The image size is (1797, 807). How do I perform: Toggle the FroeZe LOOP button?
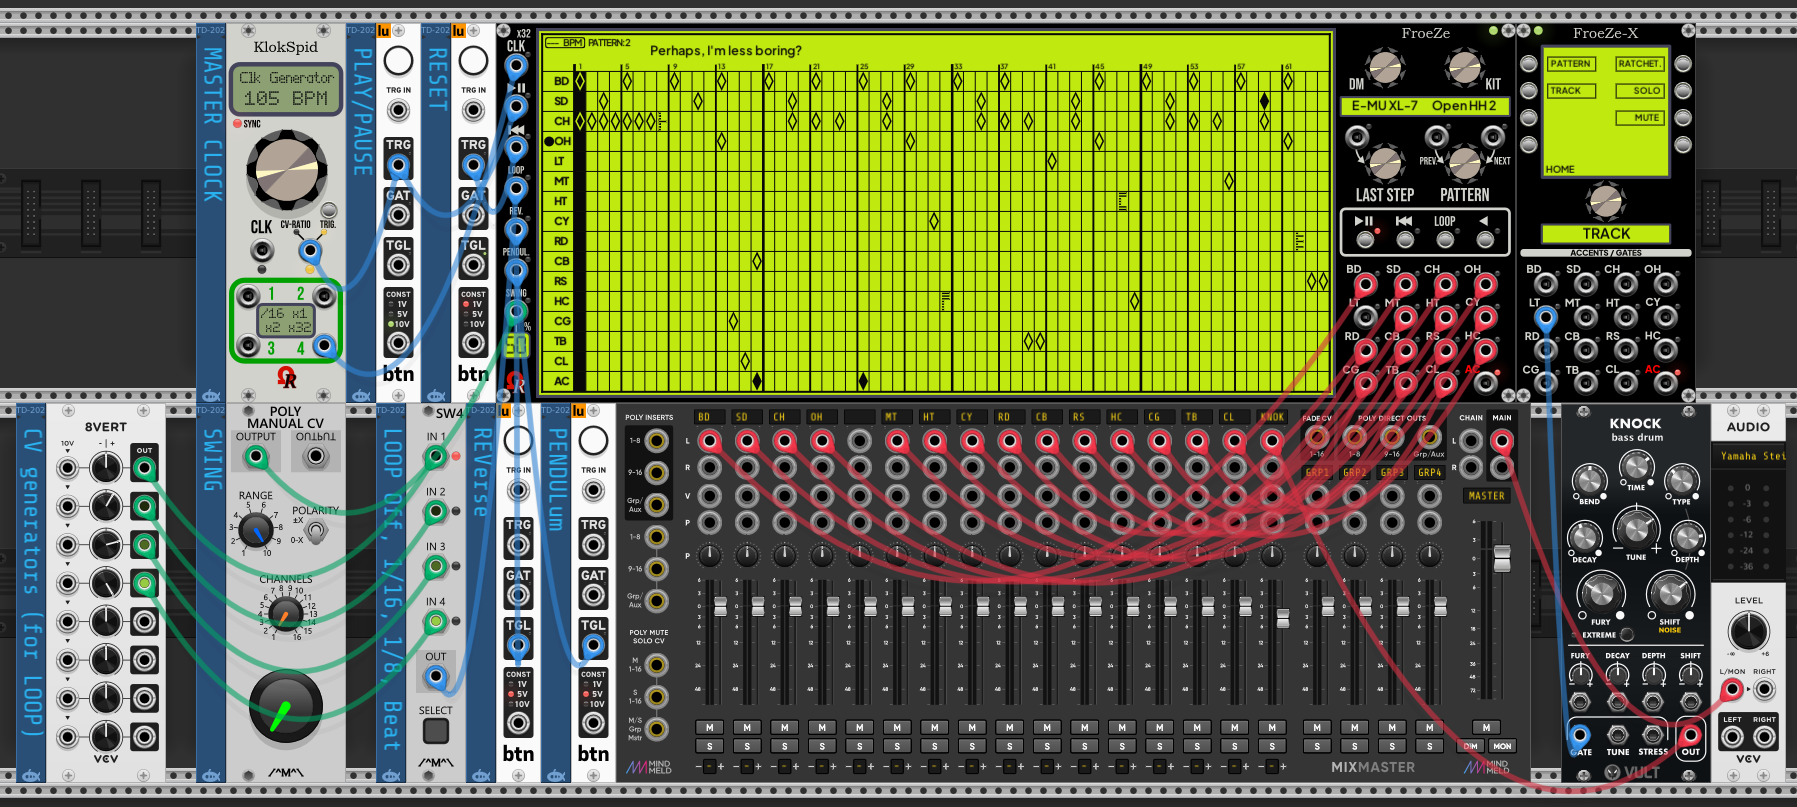point(1445,240)
